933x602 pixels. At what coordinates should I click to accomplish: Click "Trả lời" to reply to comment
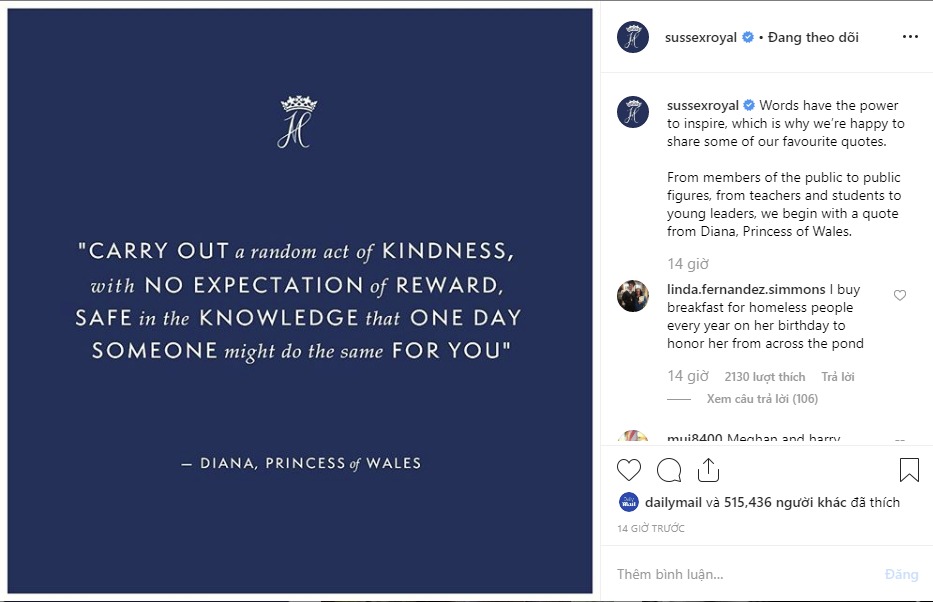pyautogui.click(x=837, y=377)
